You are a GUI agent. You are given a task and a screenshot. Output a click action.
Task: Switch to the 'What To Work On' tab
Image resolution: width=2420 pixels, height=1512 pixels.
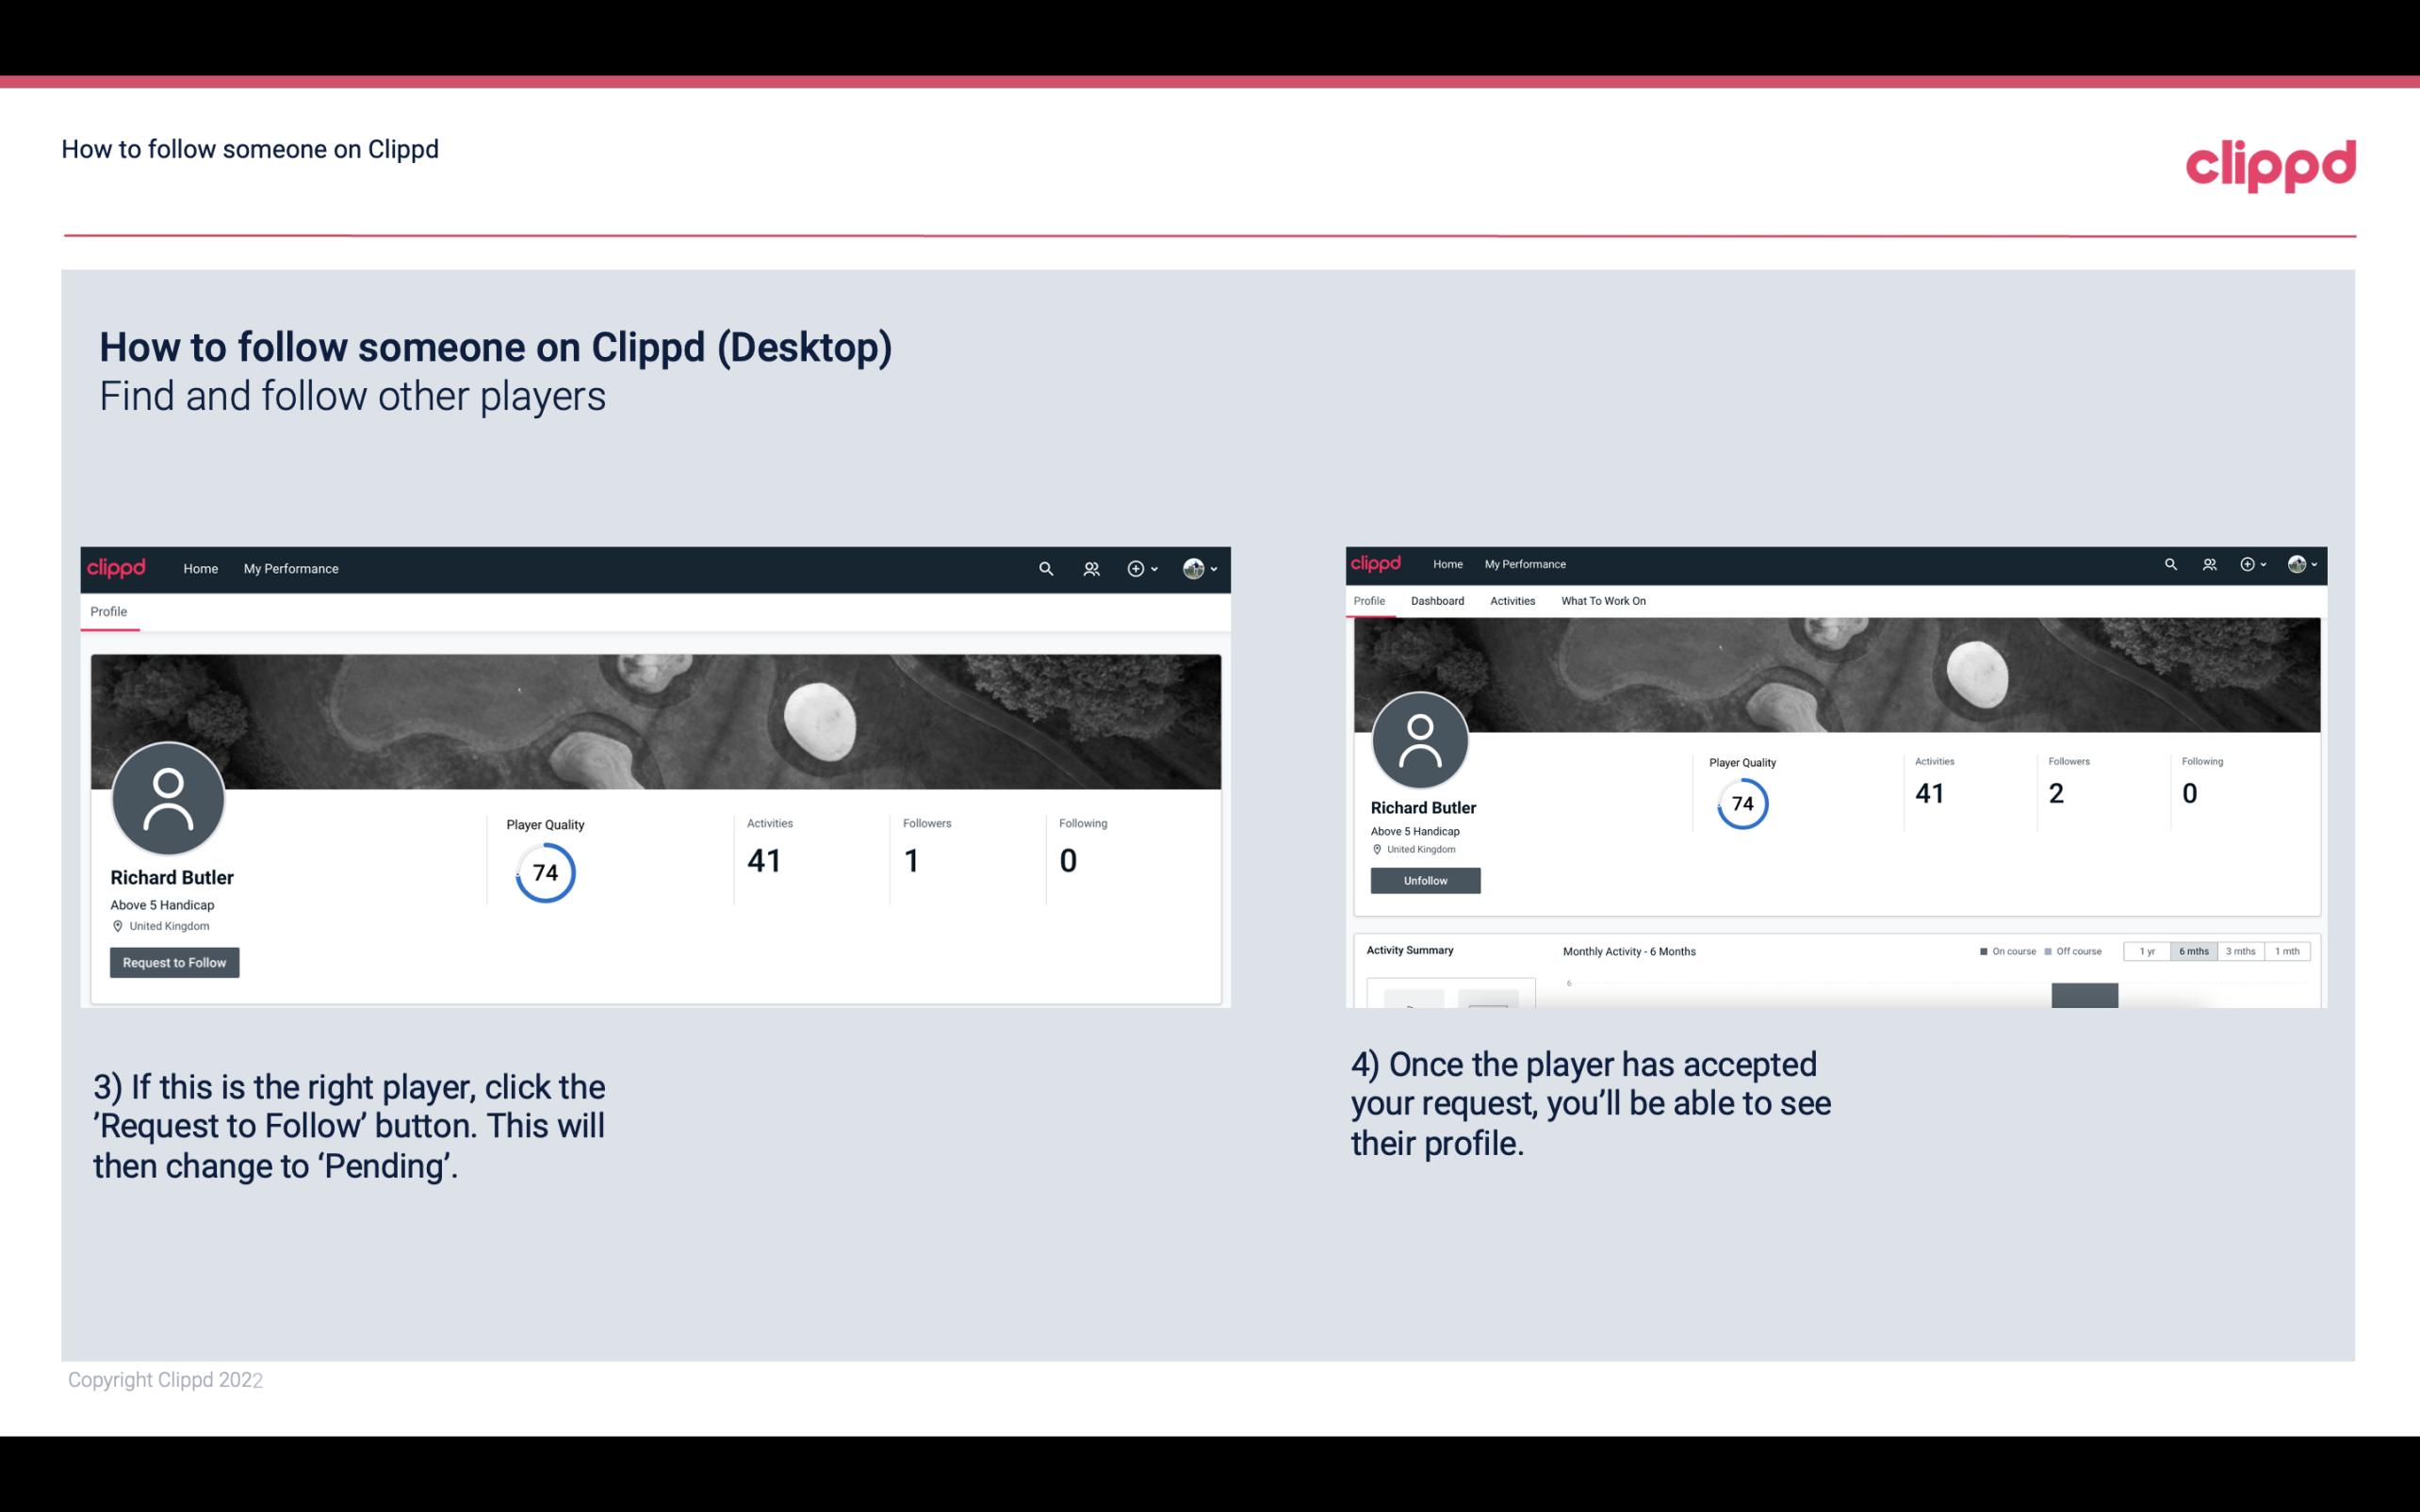[1601, 599]
